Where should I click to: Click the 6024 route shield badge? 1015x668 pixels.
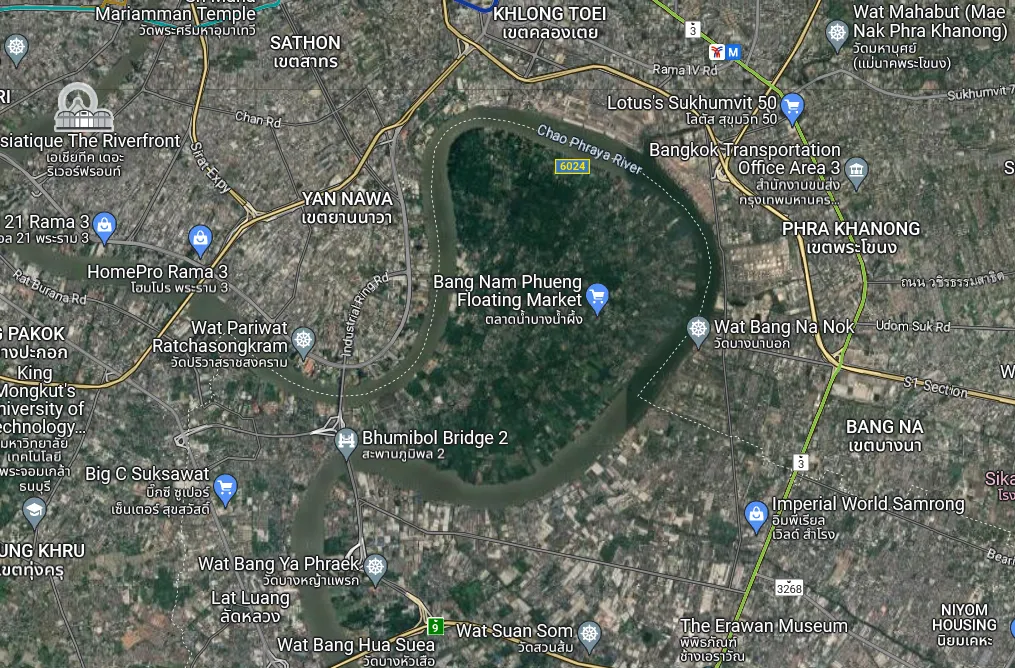point(572,166)
